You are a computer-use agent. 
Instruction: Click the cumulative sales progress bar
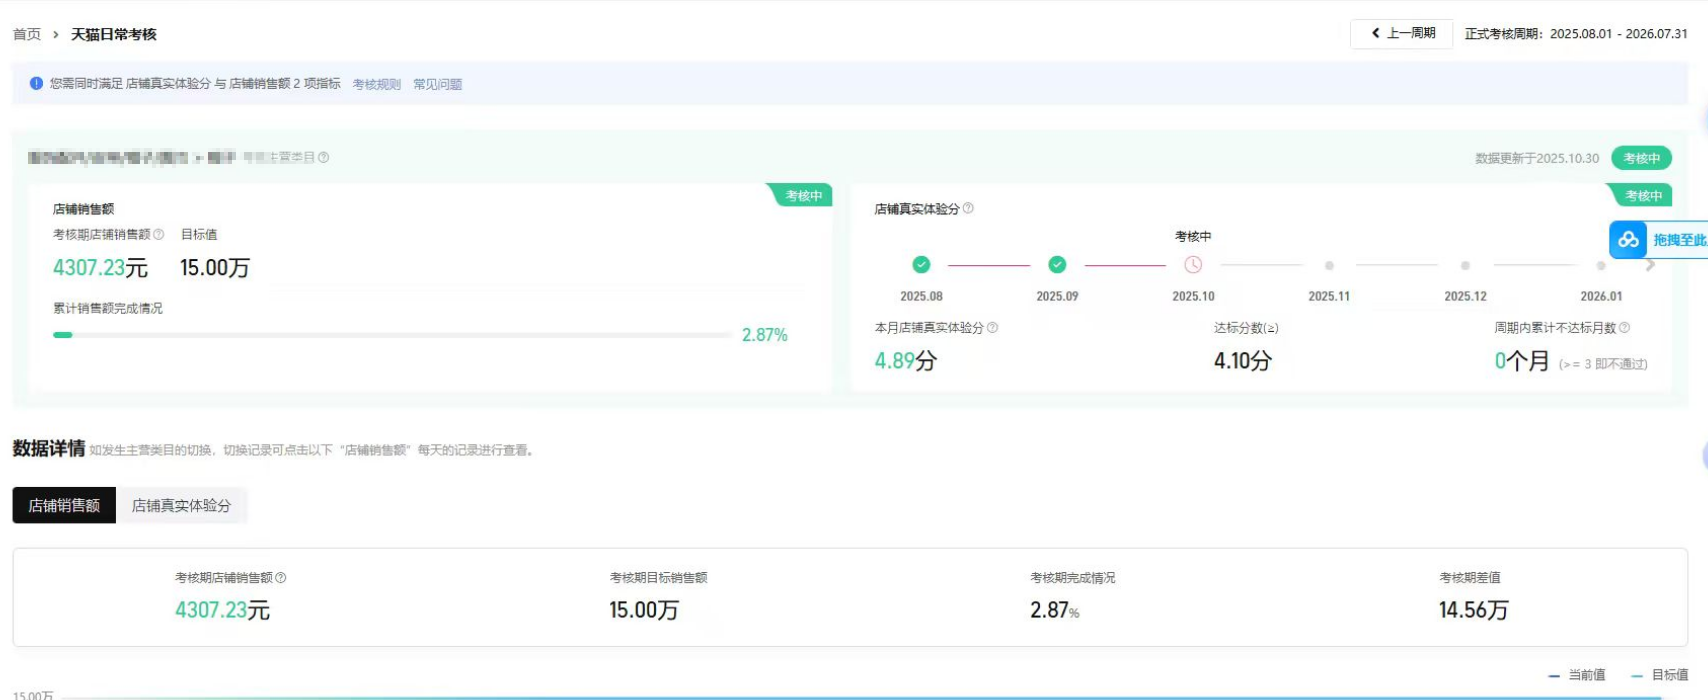[x=392, y=335]
